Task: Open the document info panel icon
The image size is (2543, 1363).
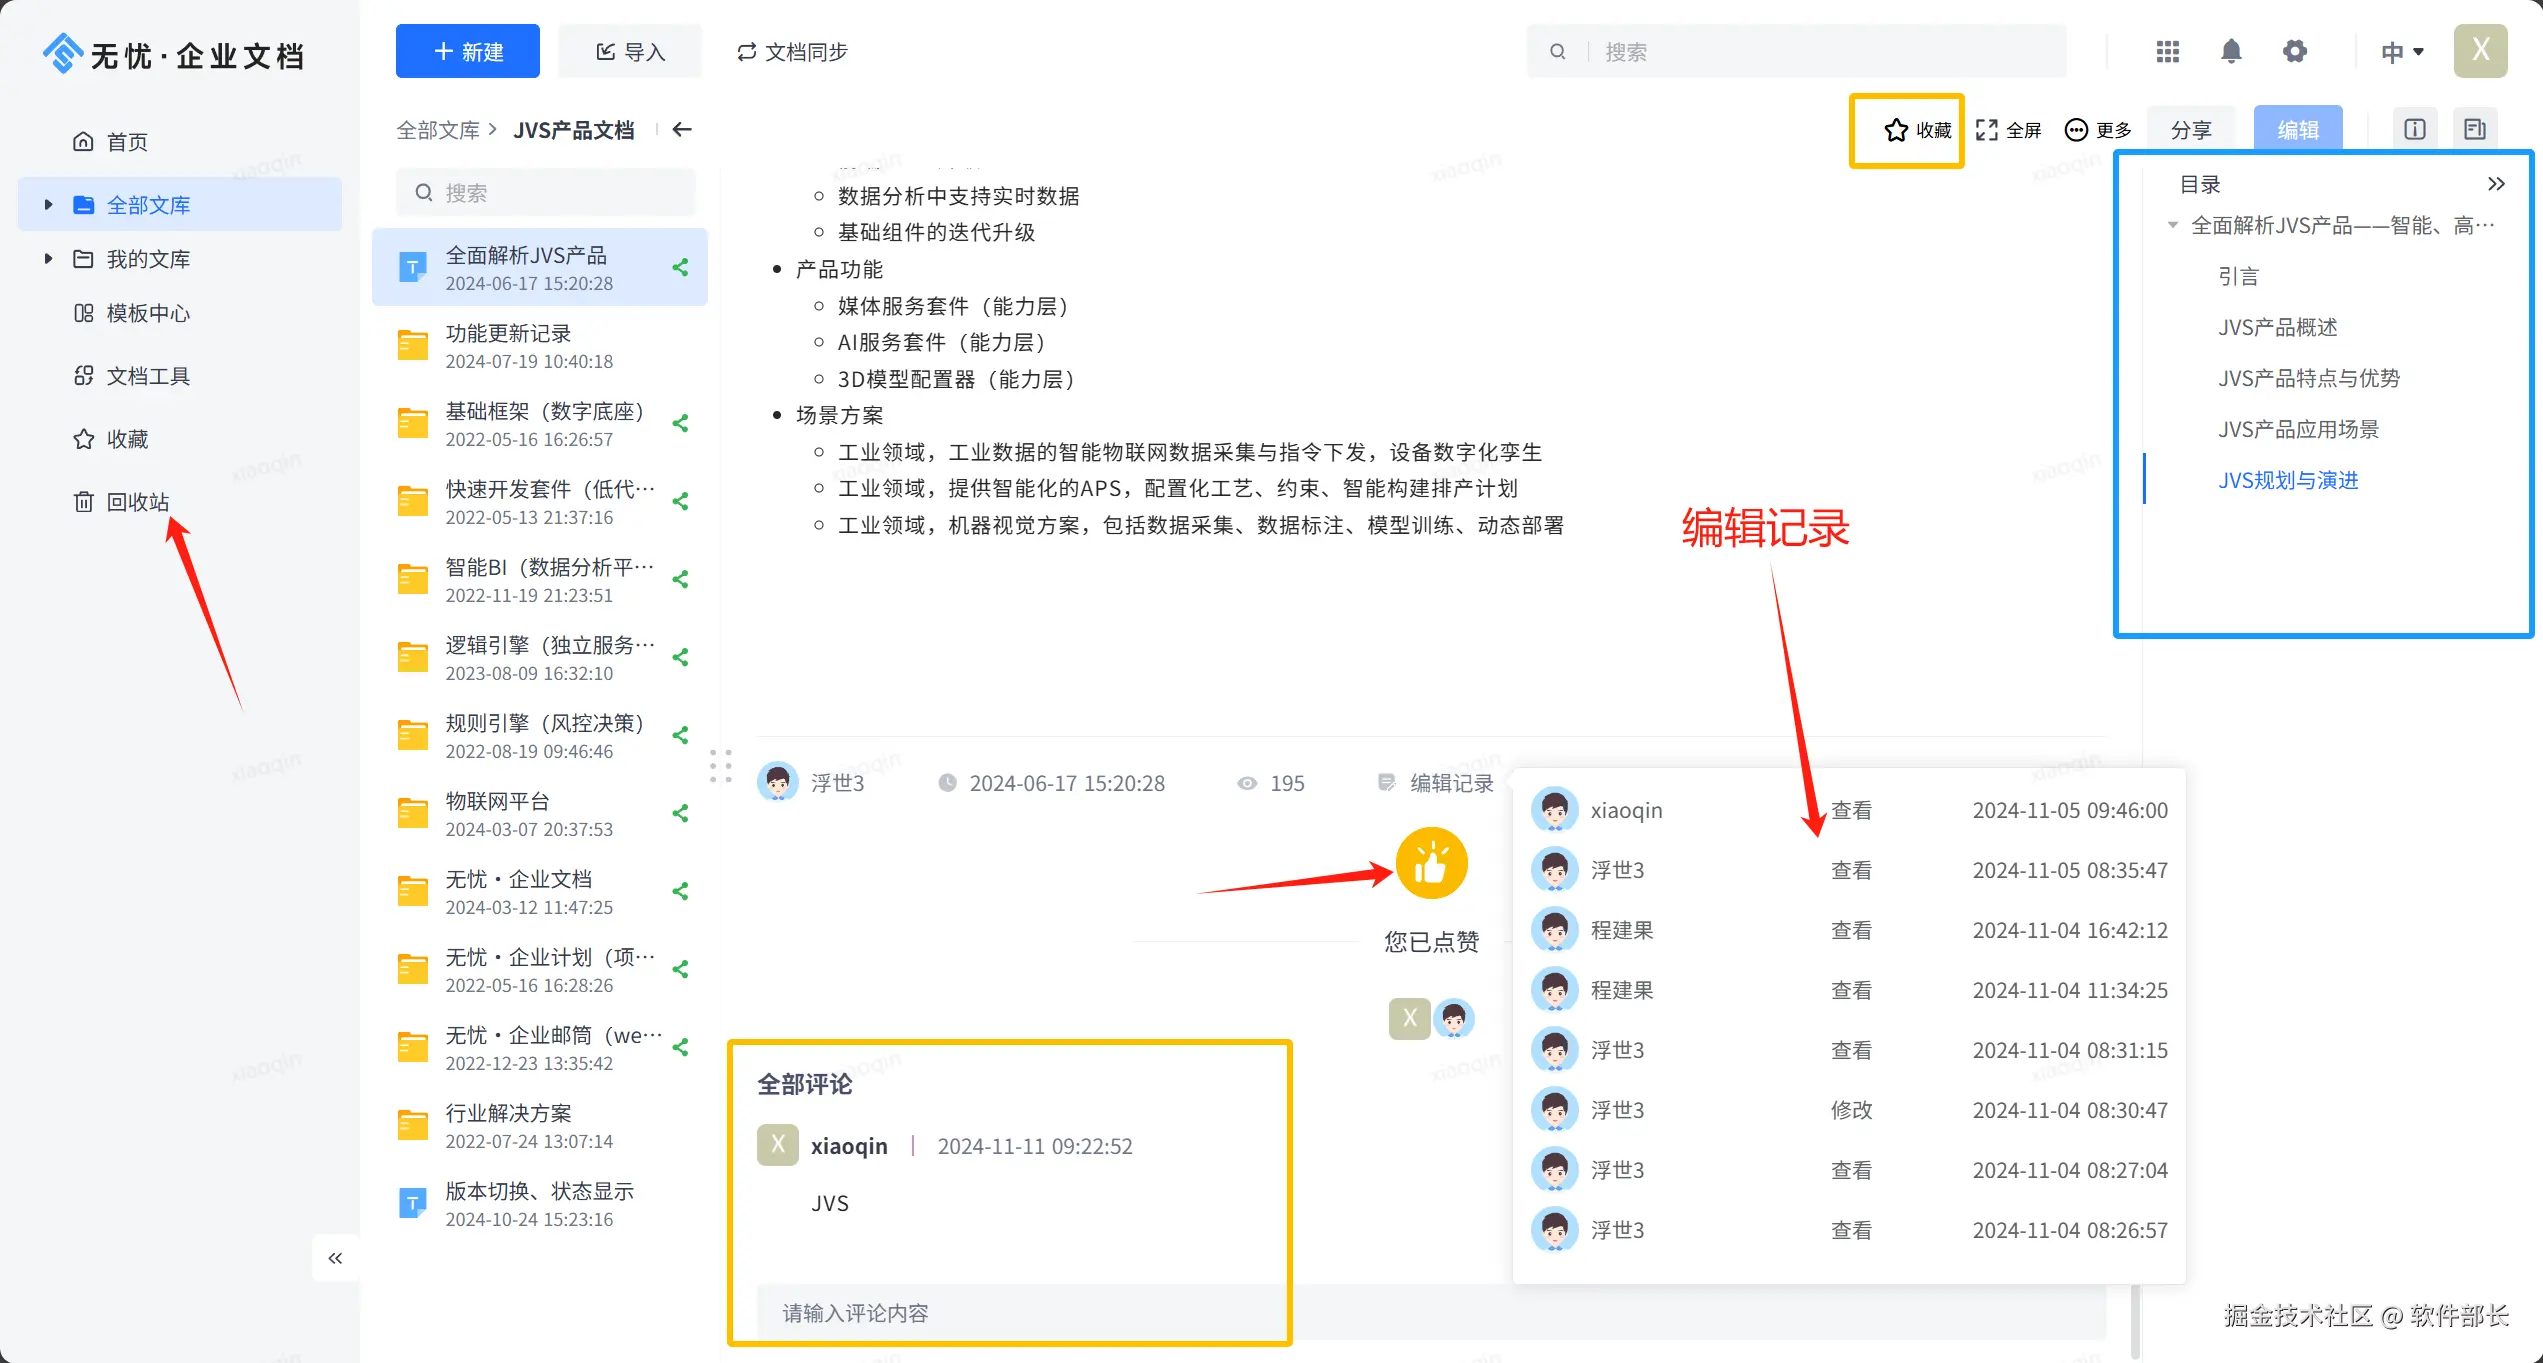Action: (2414, 130)
